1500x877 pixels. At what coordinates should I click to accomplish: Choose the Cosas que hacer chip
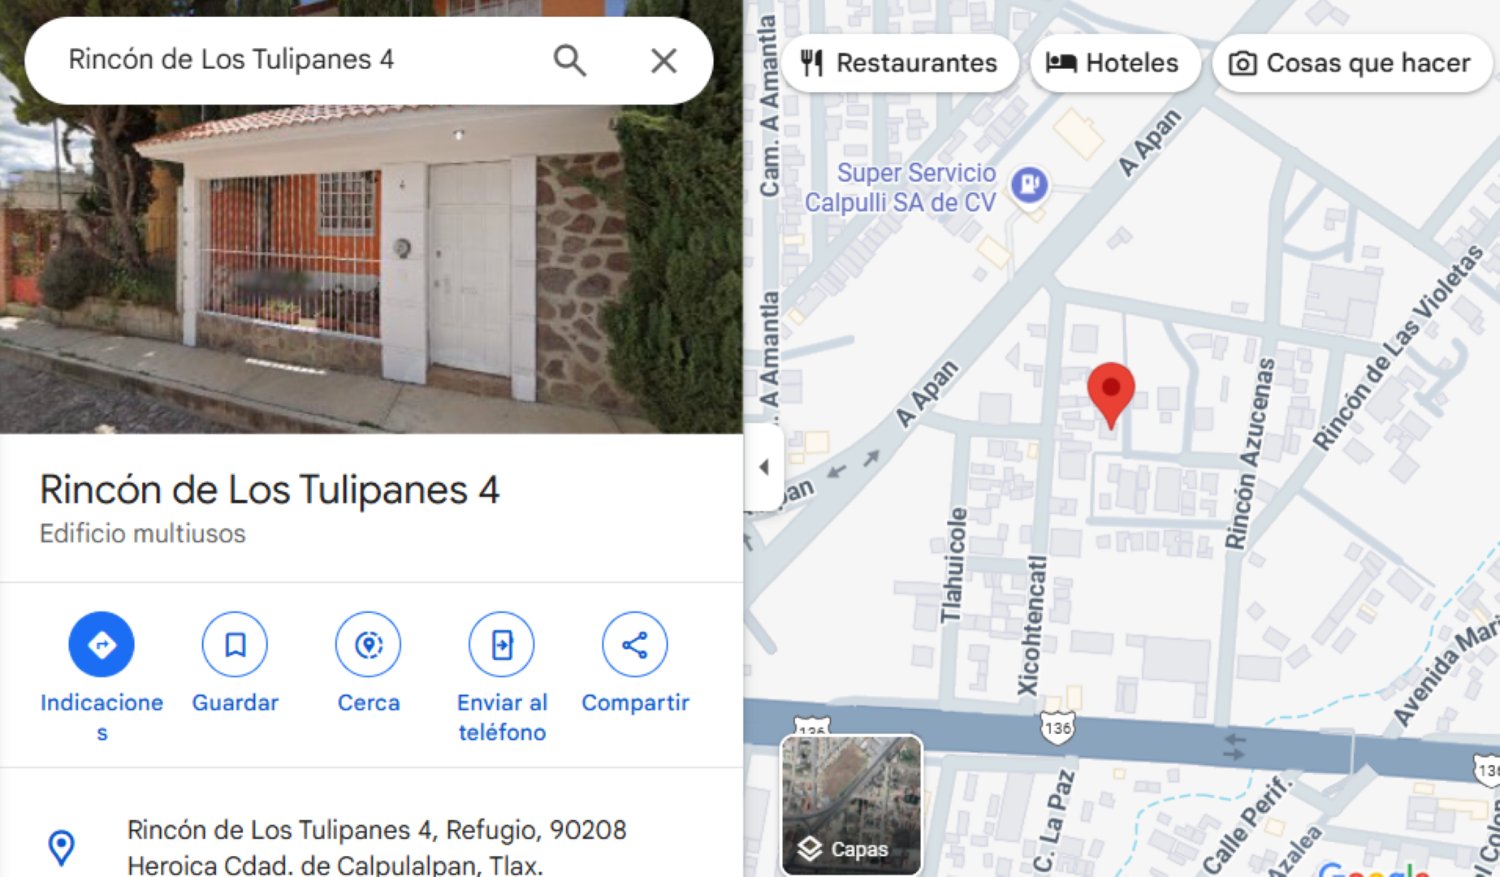pos(1352,63)
